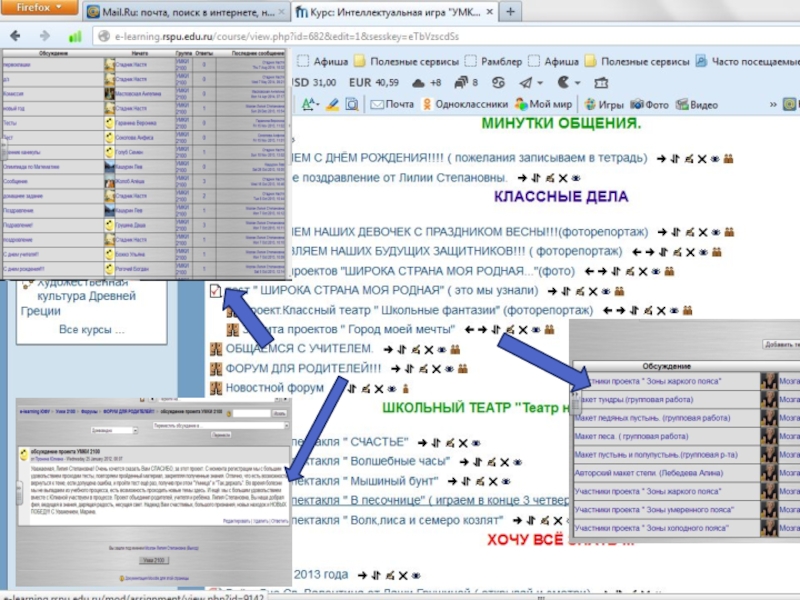This screenshot has width=800, height=600.
Task: Indent the 'С ДНЁМ РОЖДЕНИЯ' item right
Action: coord(661,159)
